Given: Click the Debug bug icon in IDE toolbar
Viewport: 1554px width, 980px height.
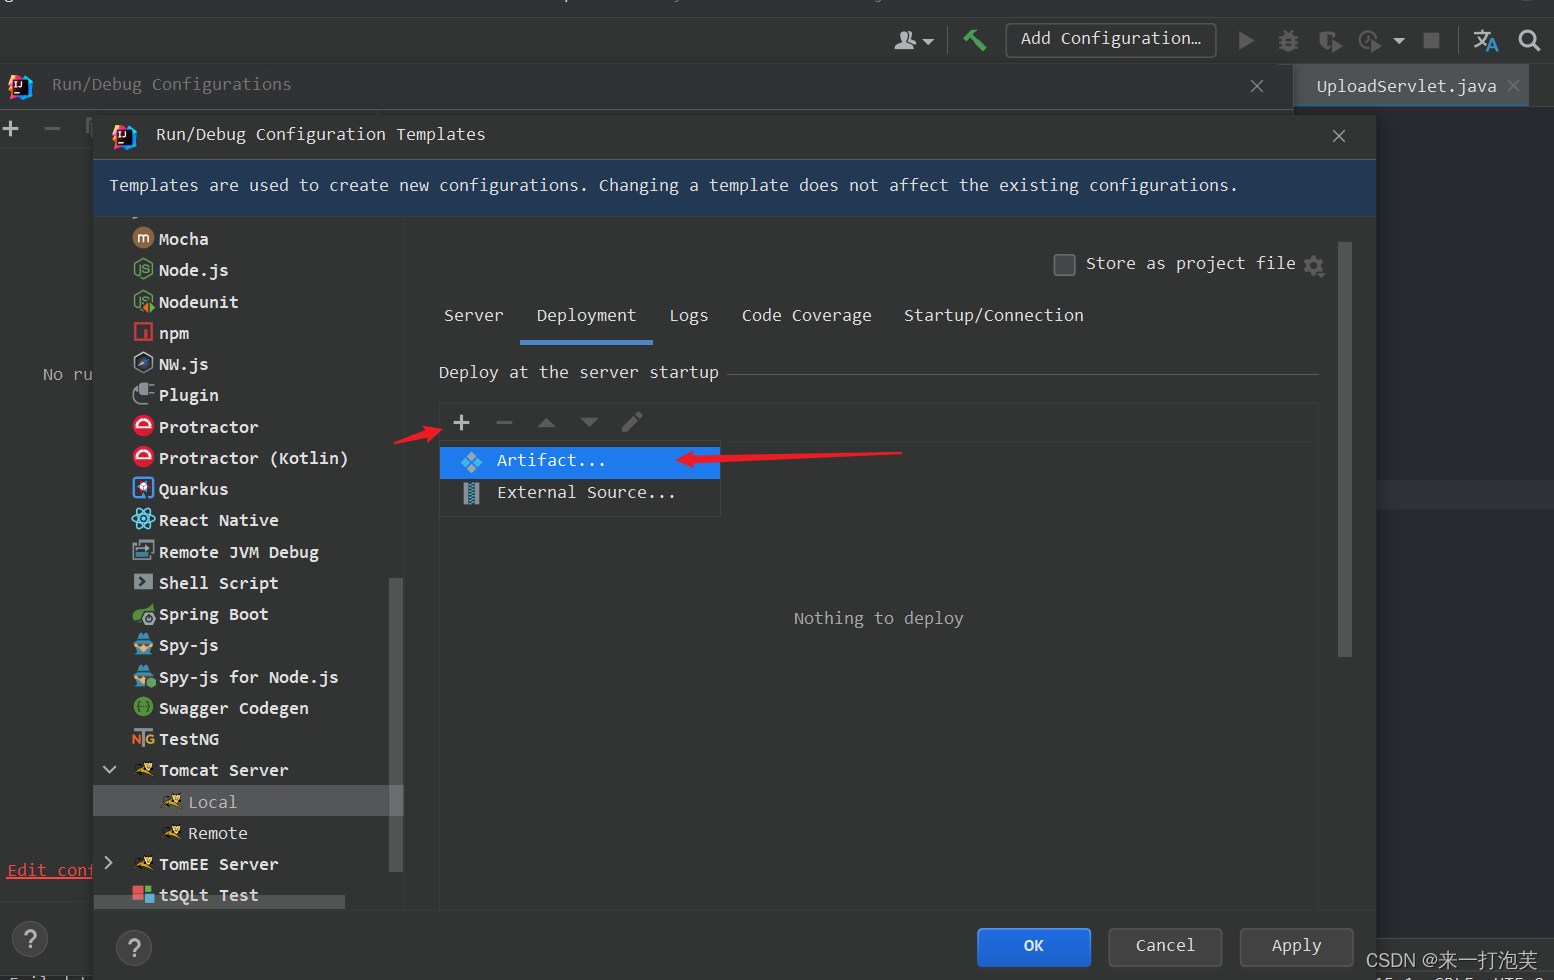Looking at the screenshot, I should point(1288,40).
